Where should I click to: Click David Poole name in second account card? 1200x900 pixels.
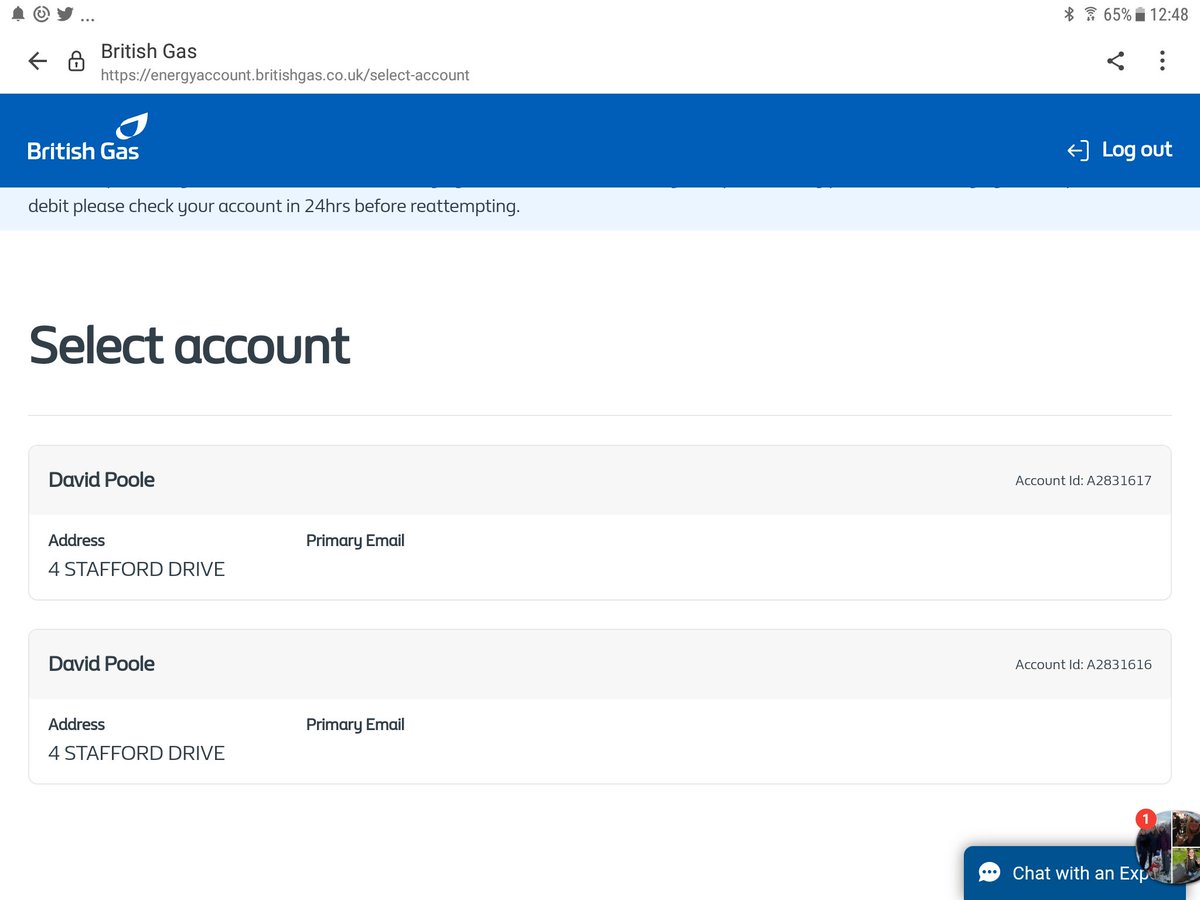[102, 664]
